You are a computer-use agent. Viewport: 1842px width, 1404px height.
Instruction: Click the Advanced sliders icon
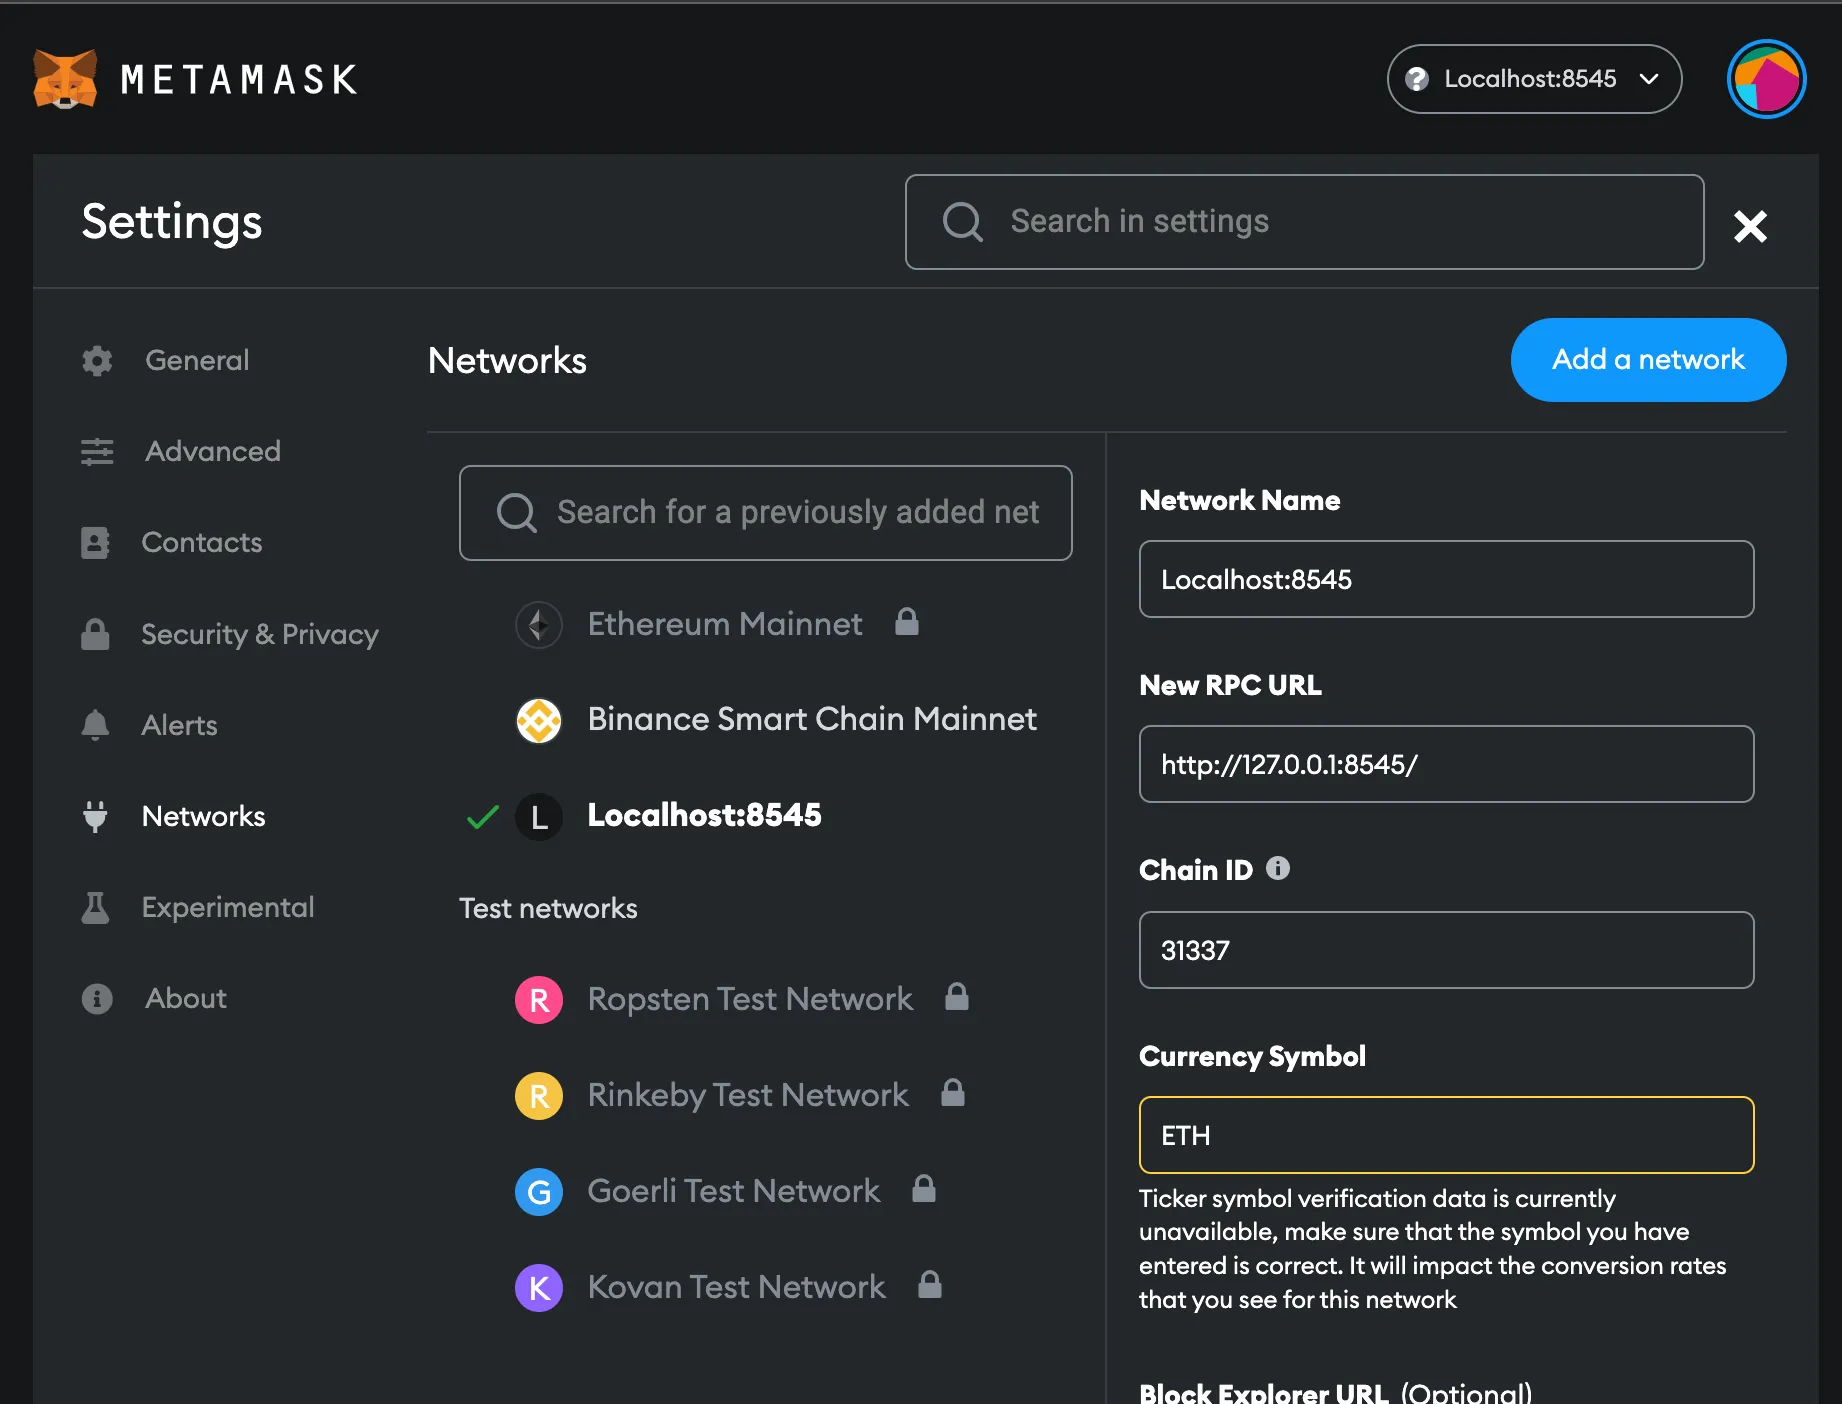97,452
